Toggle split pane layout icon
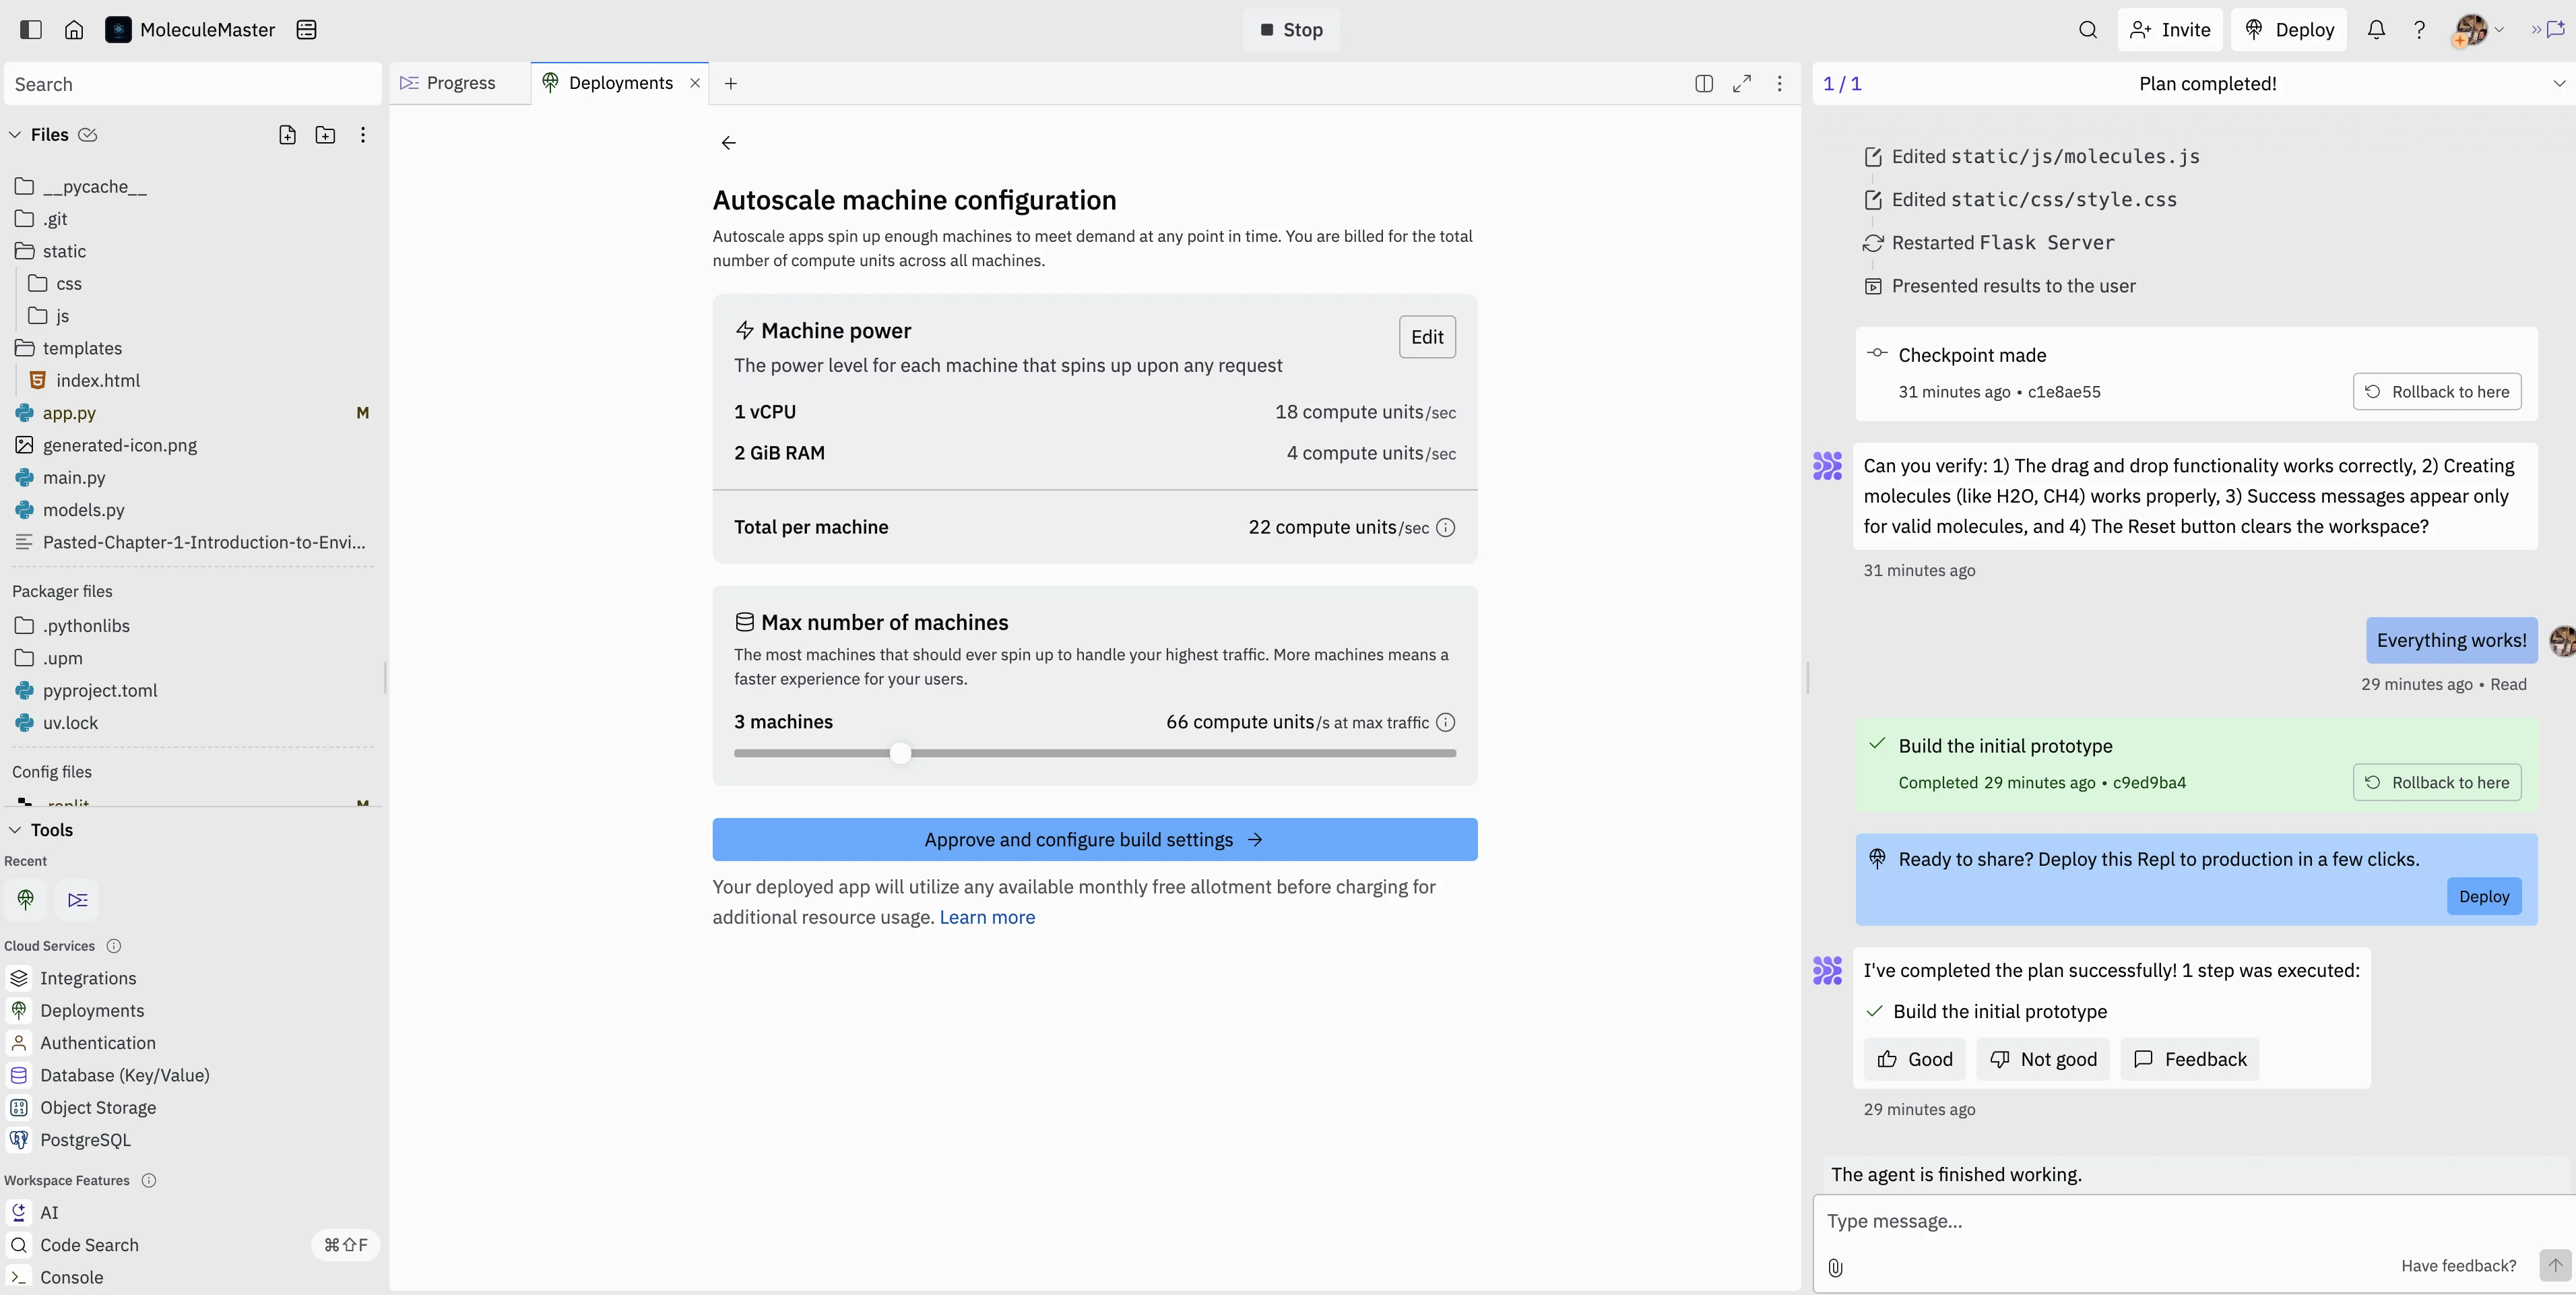 click(1704, 83)
